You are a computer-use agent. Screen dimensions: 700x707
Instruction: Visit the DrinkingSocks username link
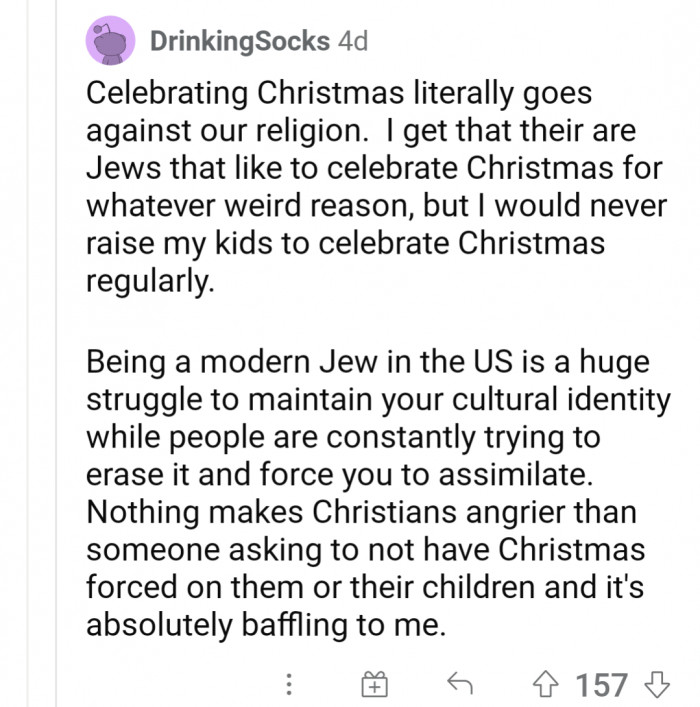tap(239, 42)
